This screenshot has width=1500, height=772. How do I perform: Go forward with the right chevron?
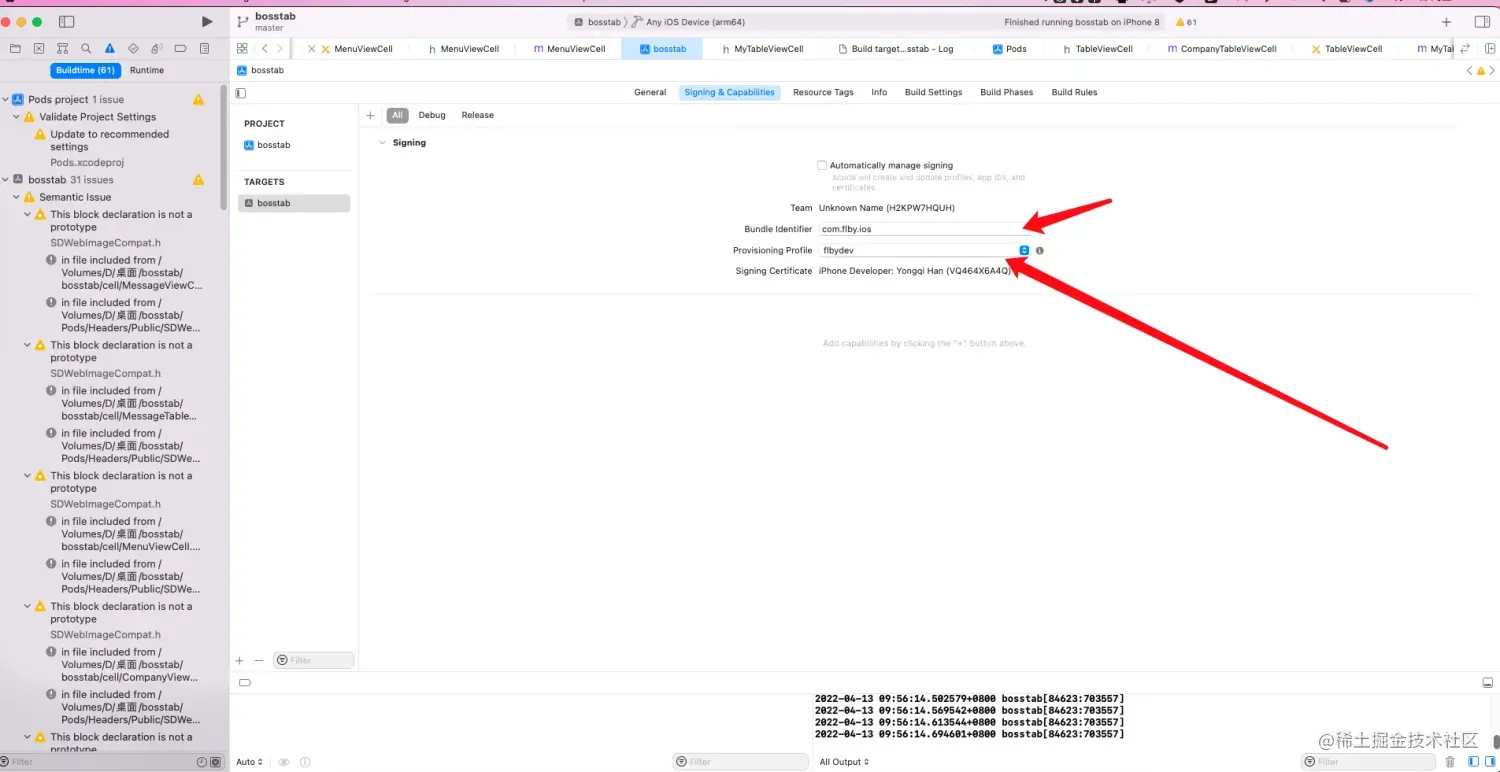pos(279,48)
